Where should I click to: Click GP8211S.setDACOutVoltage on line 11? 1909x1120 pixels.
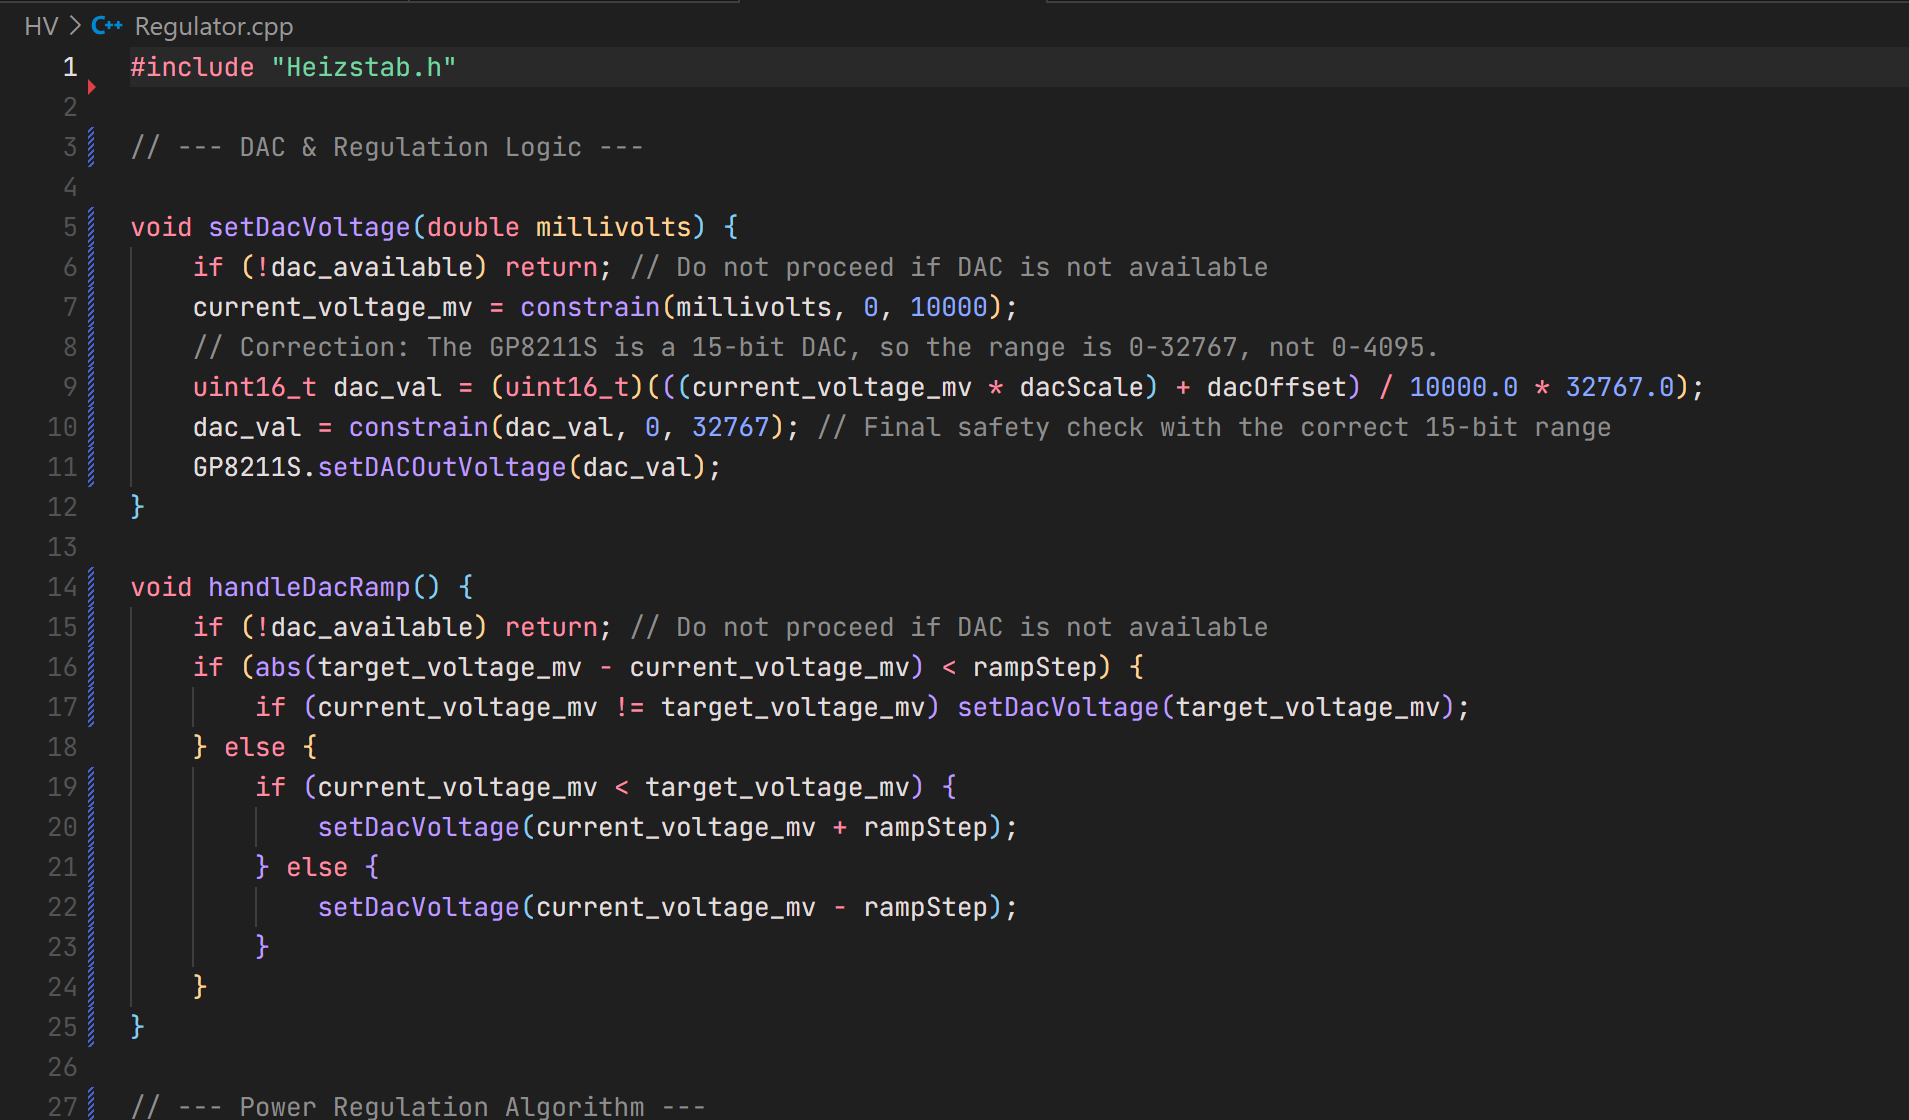pos(380,467)
